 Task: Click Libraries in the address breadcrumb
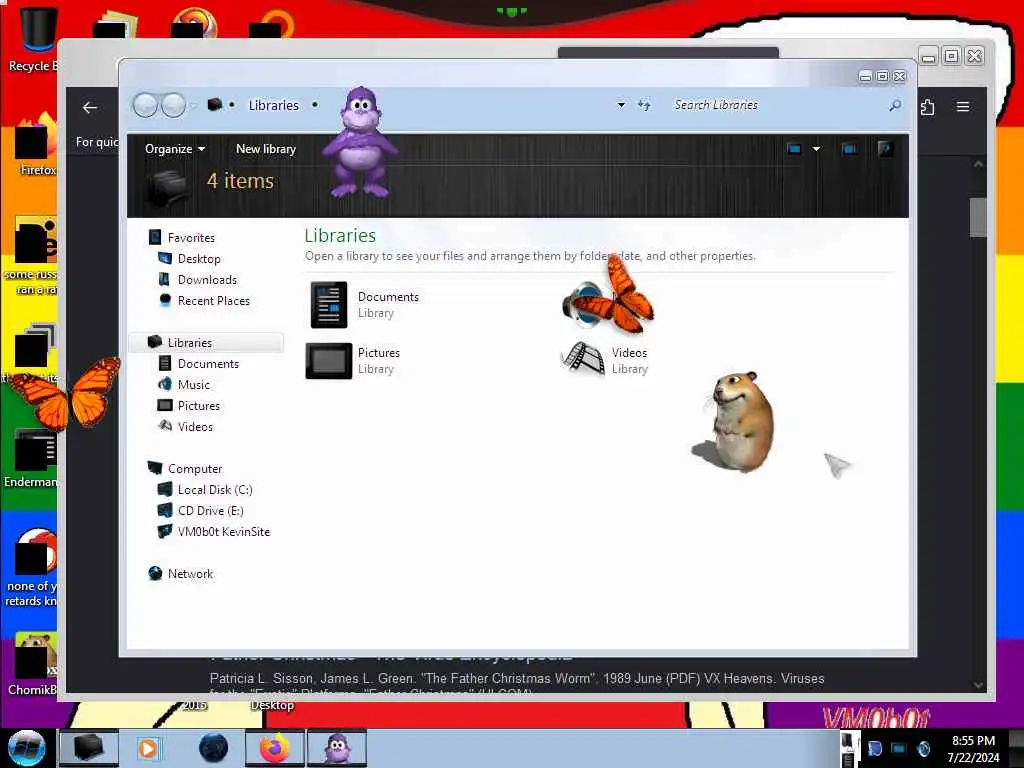274,105
